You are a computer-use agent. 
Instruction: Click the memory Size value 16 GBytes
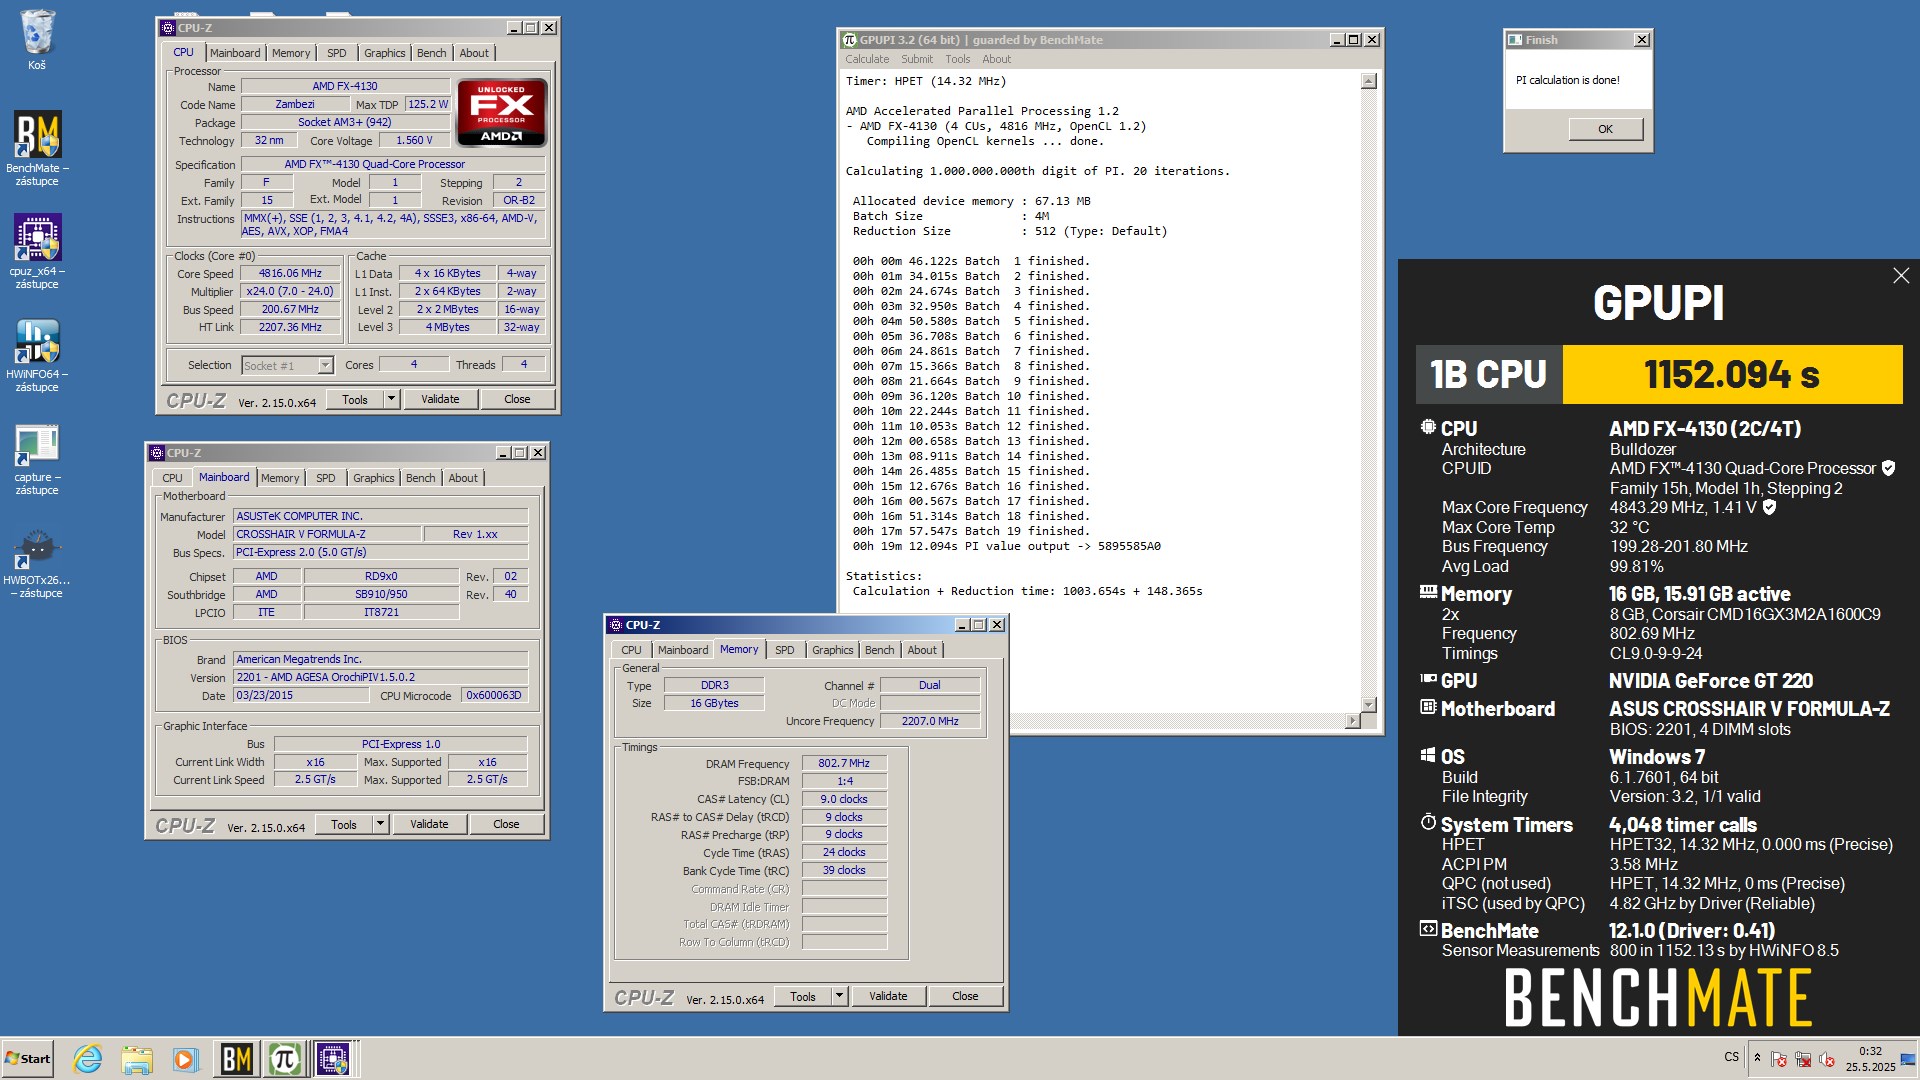coord(714,703)
